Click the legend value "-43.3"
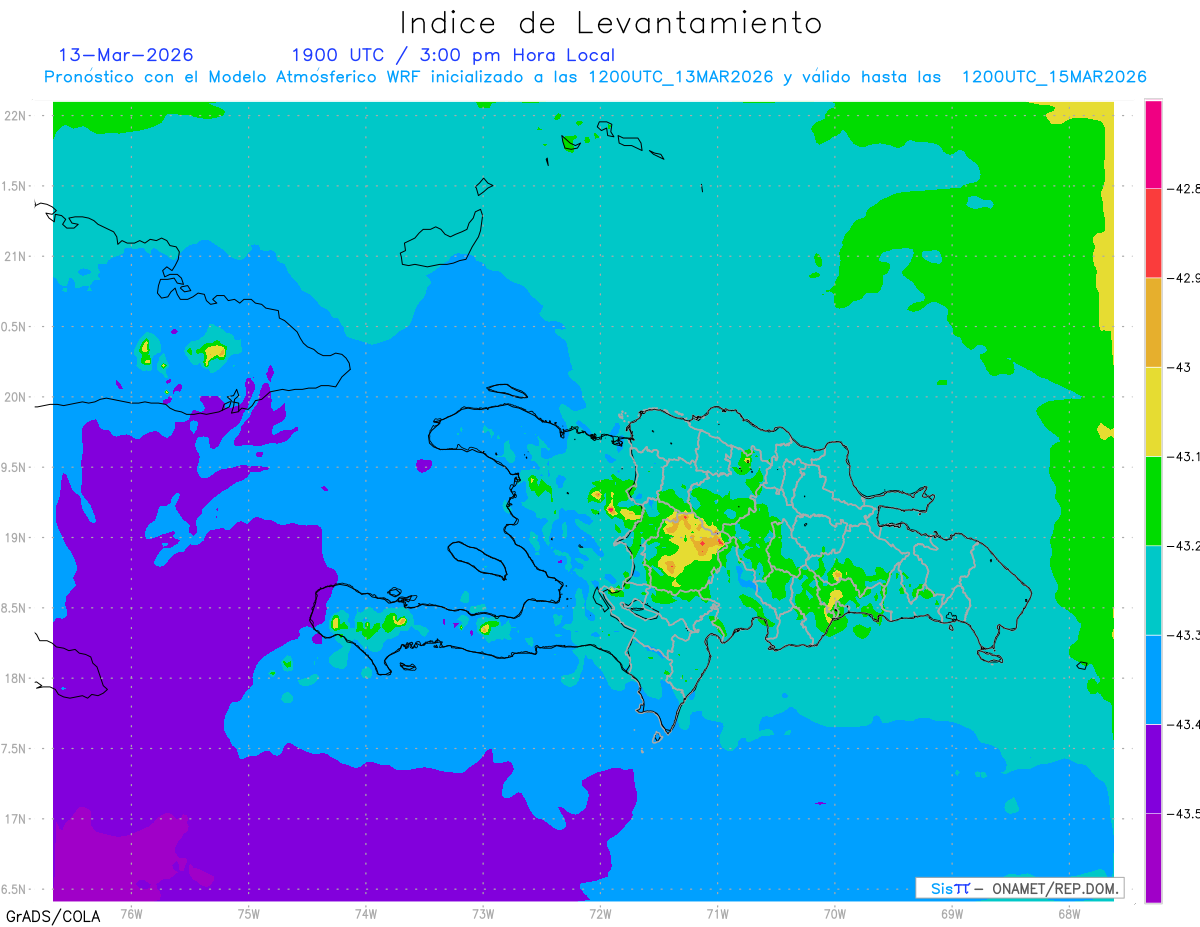The width and height of the screenshot is (1200, 927). [x=1183, y=635]
